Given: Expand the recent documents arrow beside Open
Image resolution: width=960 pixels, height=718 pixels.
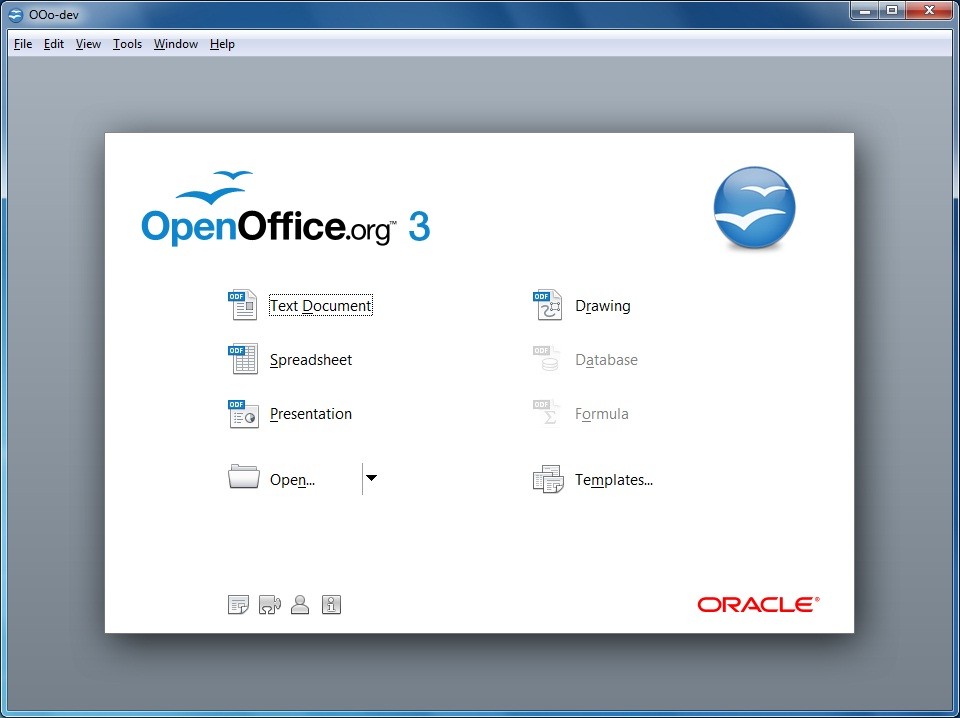Looking at the screenshot, I should pyautogui.click(x=371, y=478).
